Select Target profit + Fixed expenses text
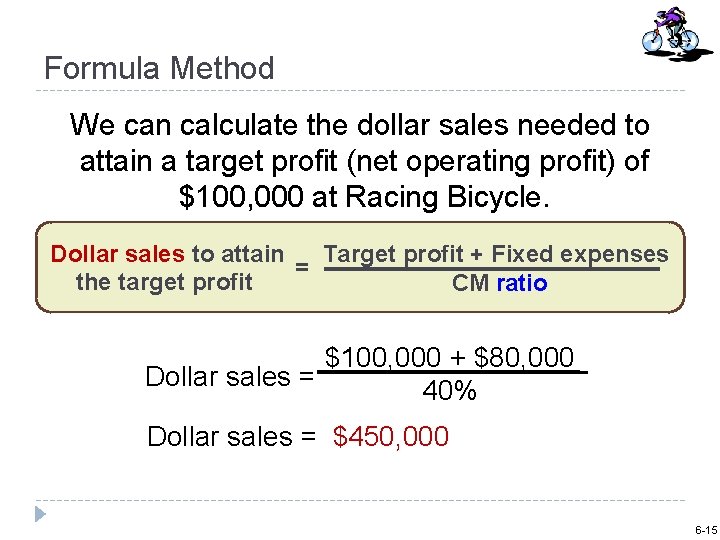Image resolution: width=720 pixels, height=540 pixels. [x=496, y=254]
